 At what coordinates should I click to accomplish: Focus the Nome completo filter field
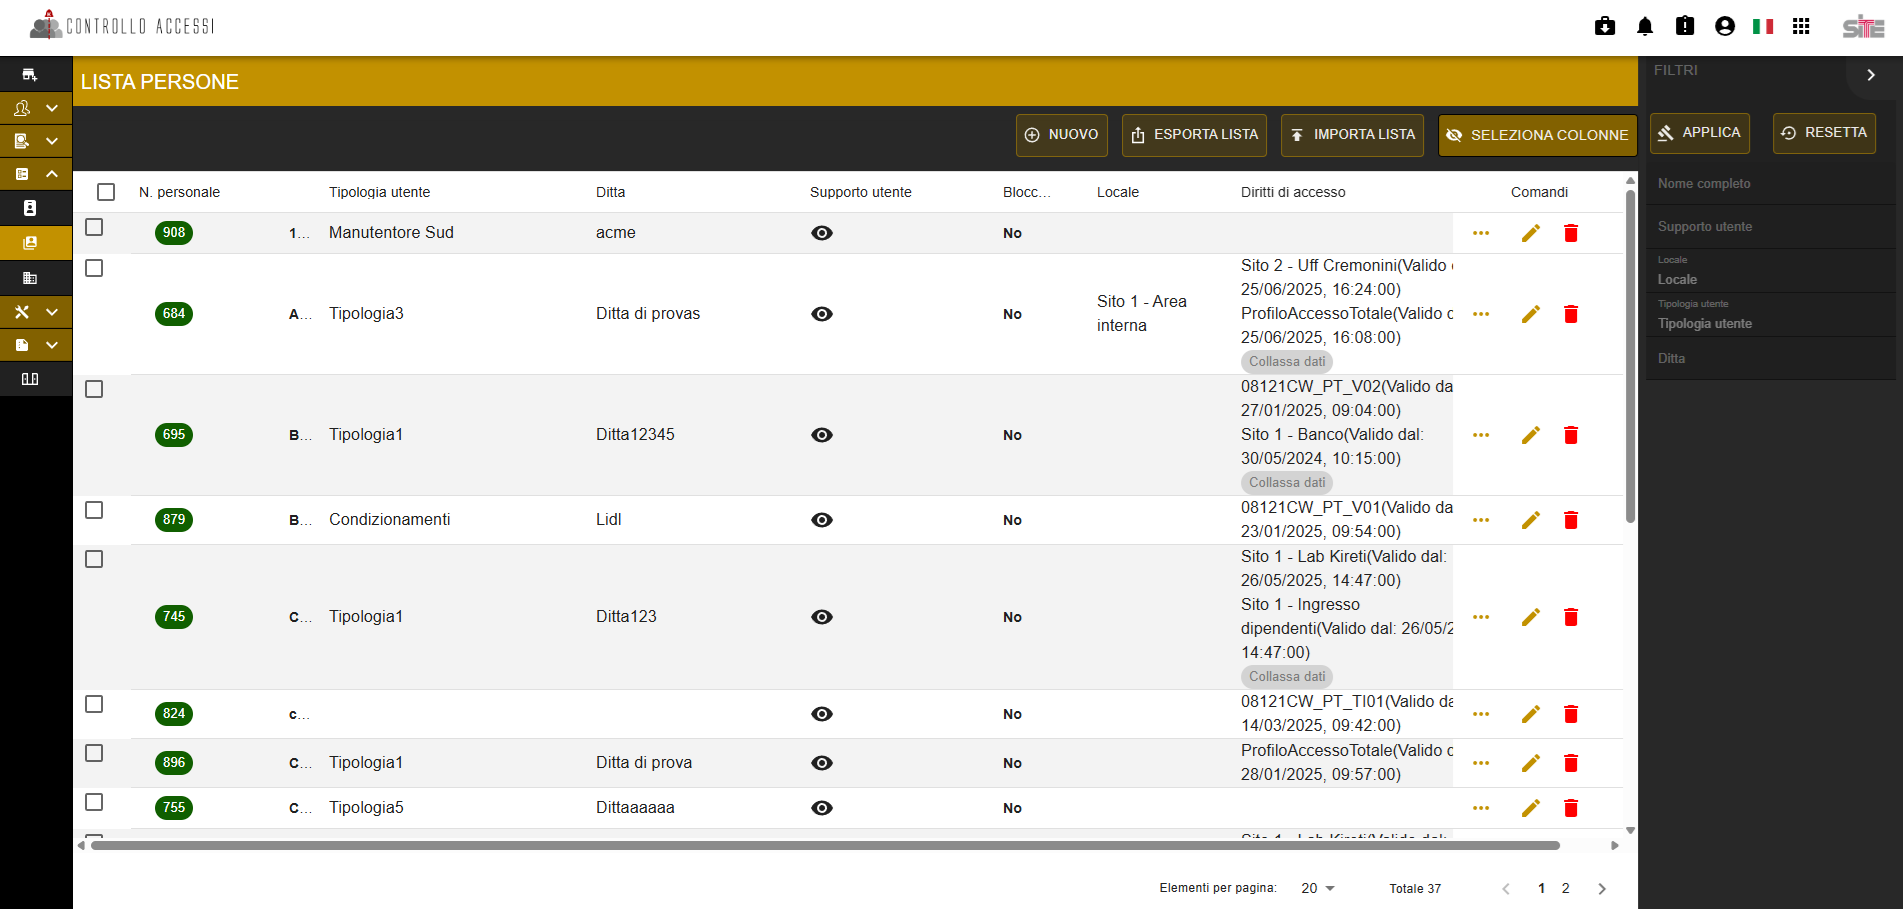point(1770,184)
